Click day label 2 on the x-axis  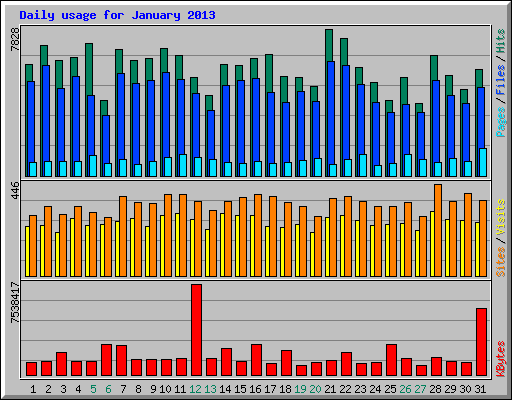point(48,389)
